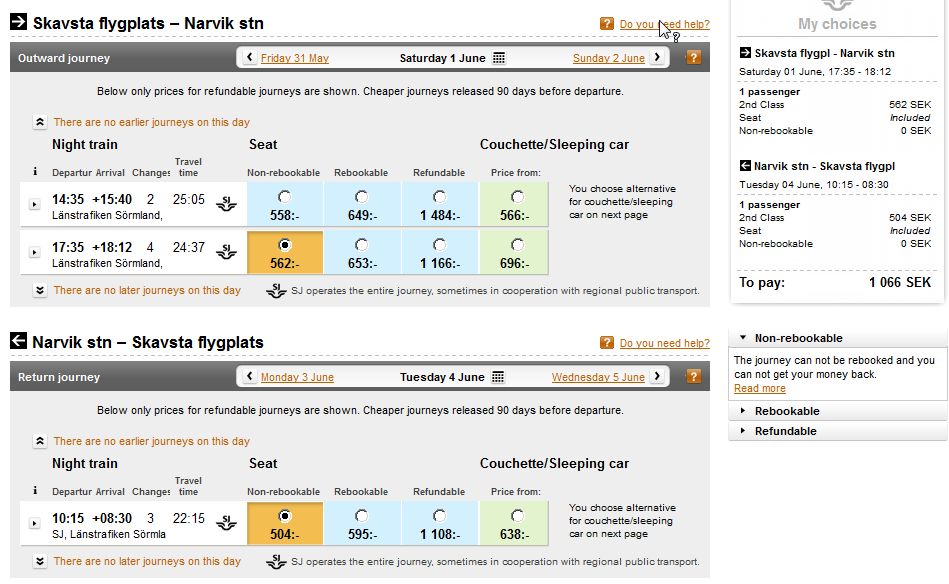Image resolution: width=949 pixels, height=584 pixels.
Task: Click orange help icon in Return journey bar
Action: (693, 376)
